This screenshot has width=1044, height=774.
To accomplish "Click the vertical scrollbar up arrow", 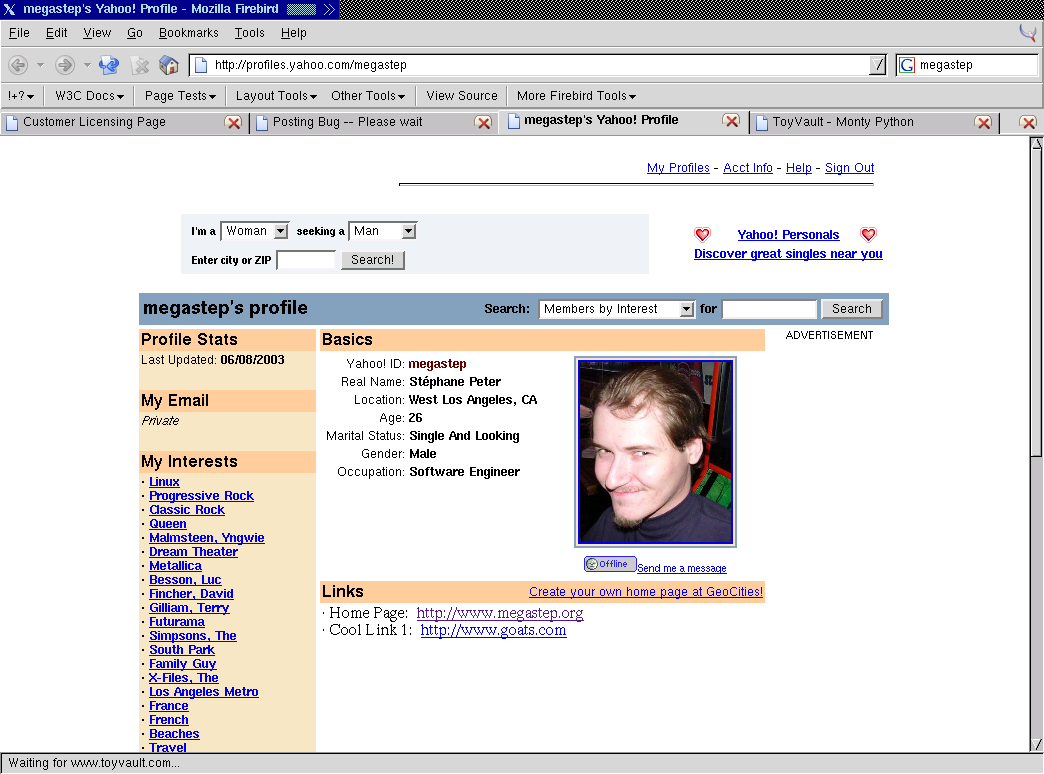I will [x=1037, y=144].
